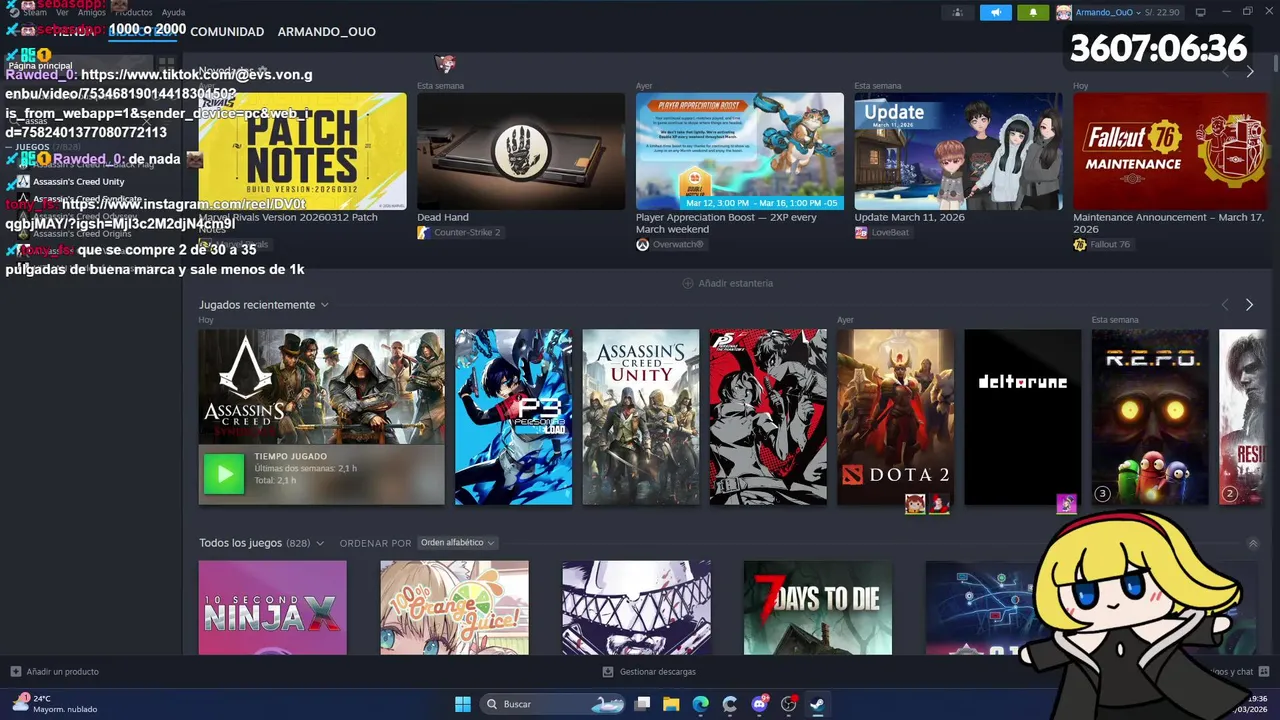Screen dimensions: 1280x720
Task: Open the friends activity icon in header
Action: (957, 12)
